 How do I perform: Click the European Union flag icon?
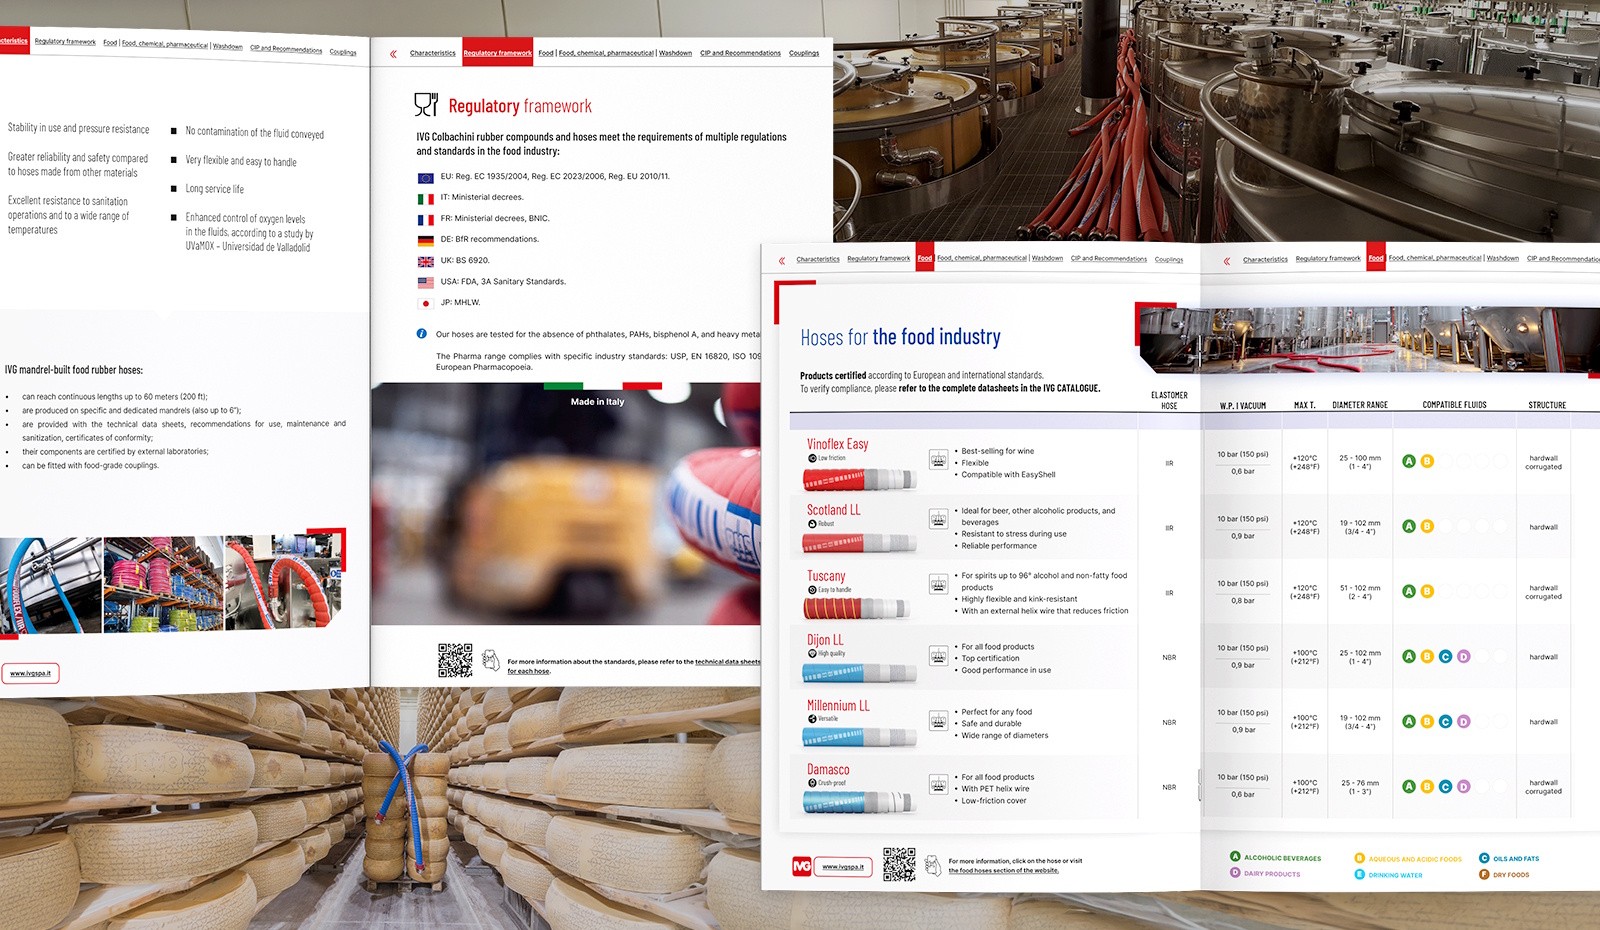click(x=425, y=178)
